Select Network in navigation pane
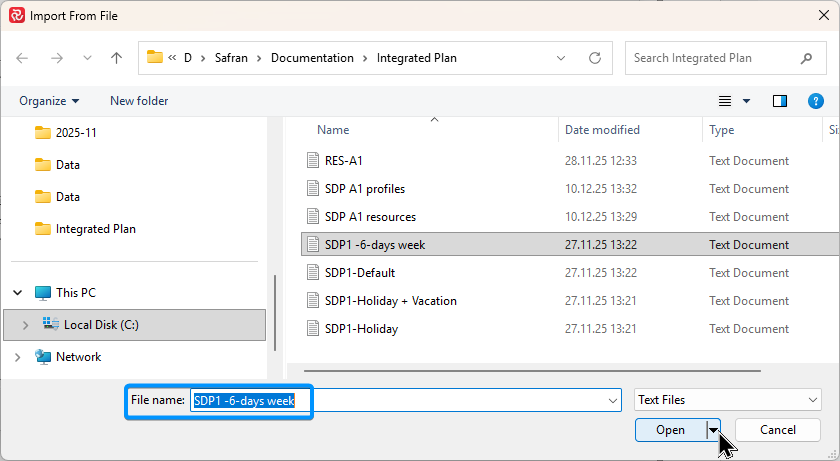This screenshot has height=461, width=840. [68, 357]
